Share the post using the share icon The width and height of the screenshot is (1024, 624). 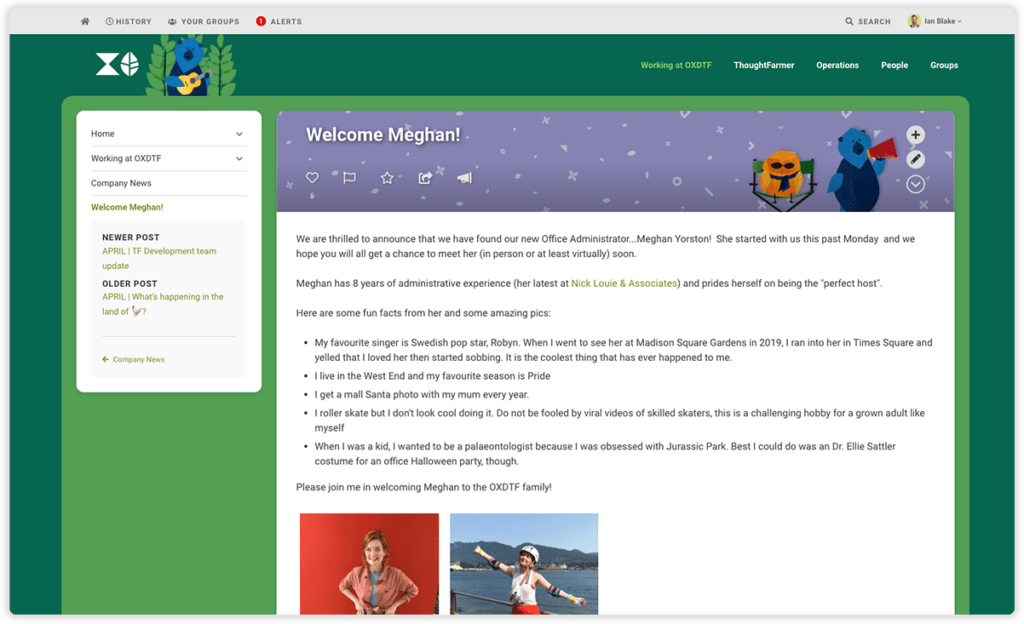(424, 177)
